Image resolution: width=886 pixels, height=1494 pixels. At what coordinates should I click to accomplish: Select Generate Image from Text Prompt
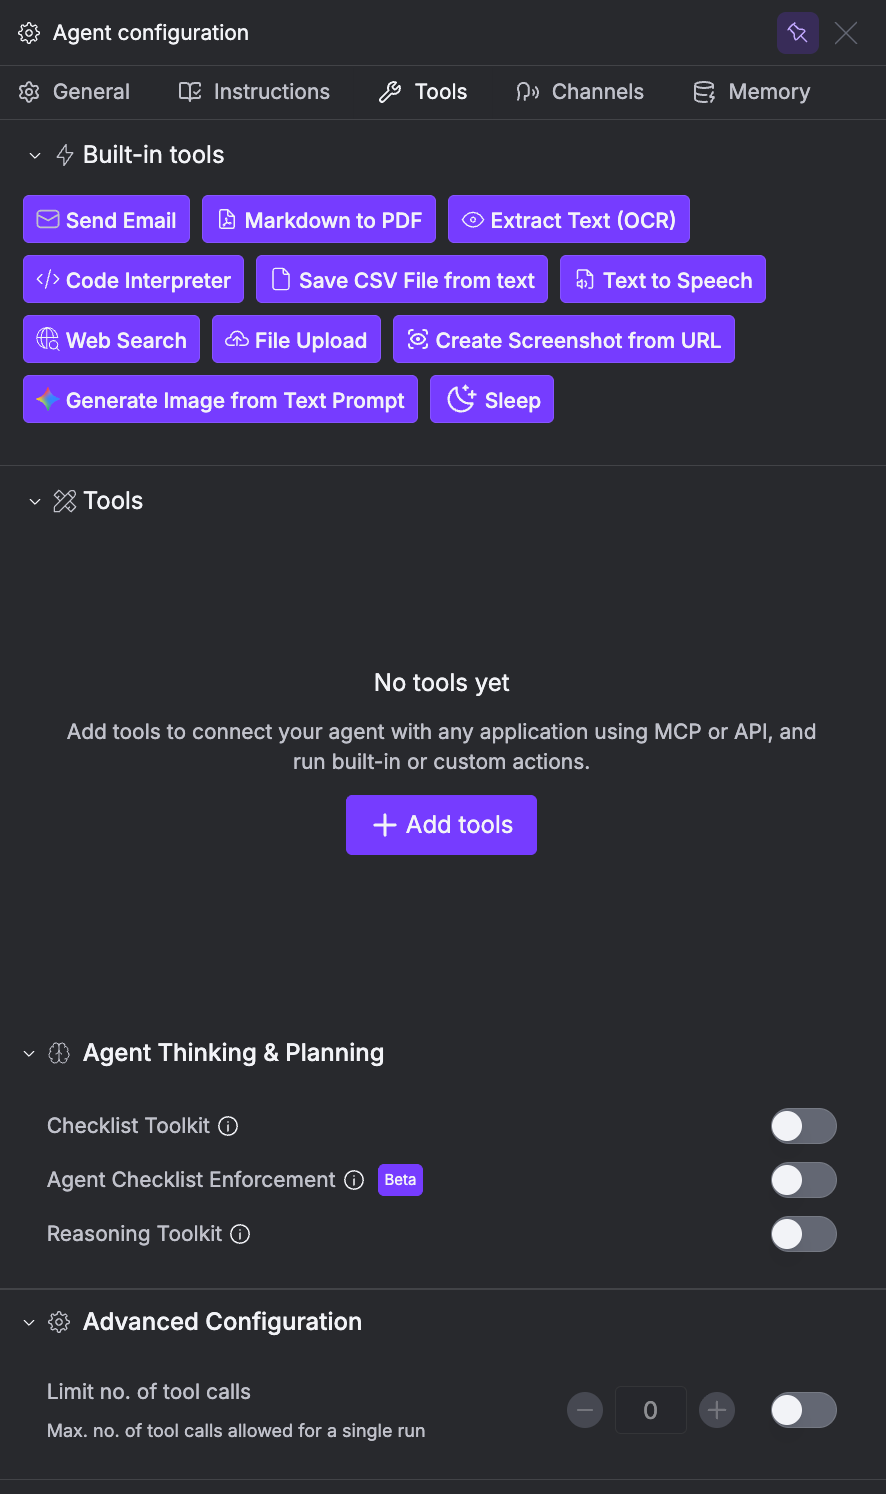pos(220,399)
